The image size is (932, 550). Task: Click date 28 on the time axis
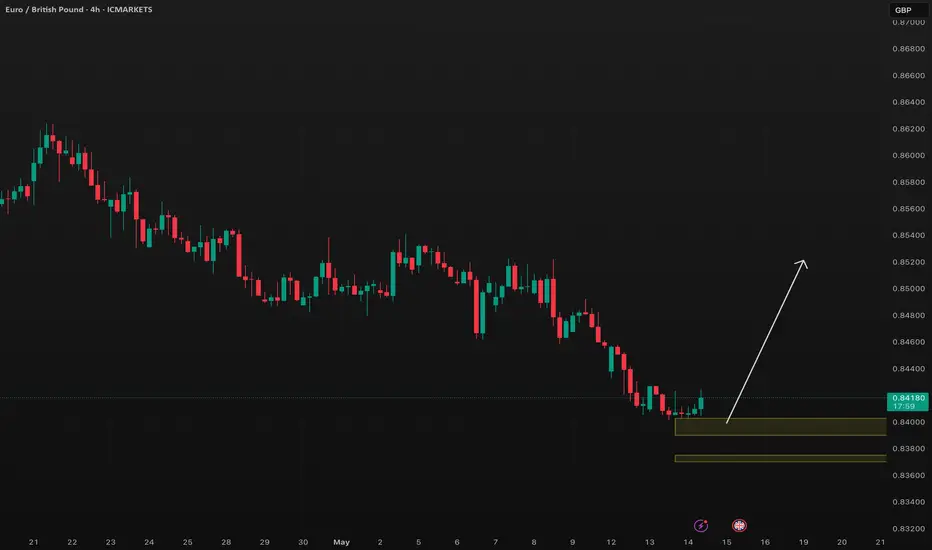[x=226, y=542]
